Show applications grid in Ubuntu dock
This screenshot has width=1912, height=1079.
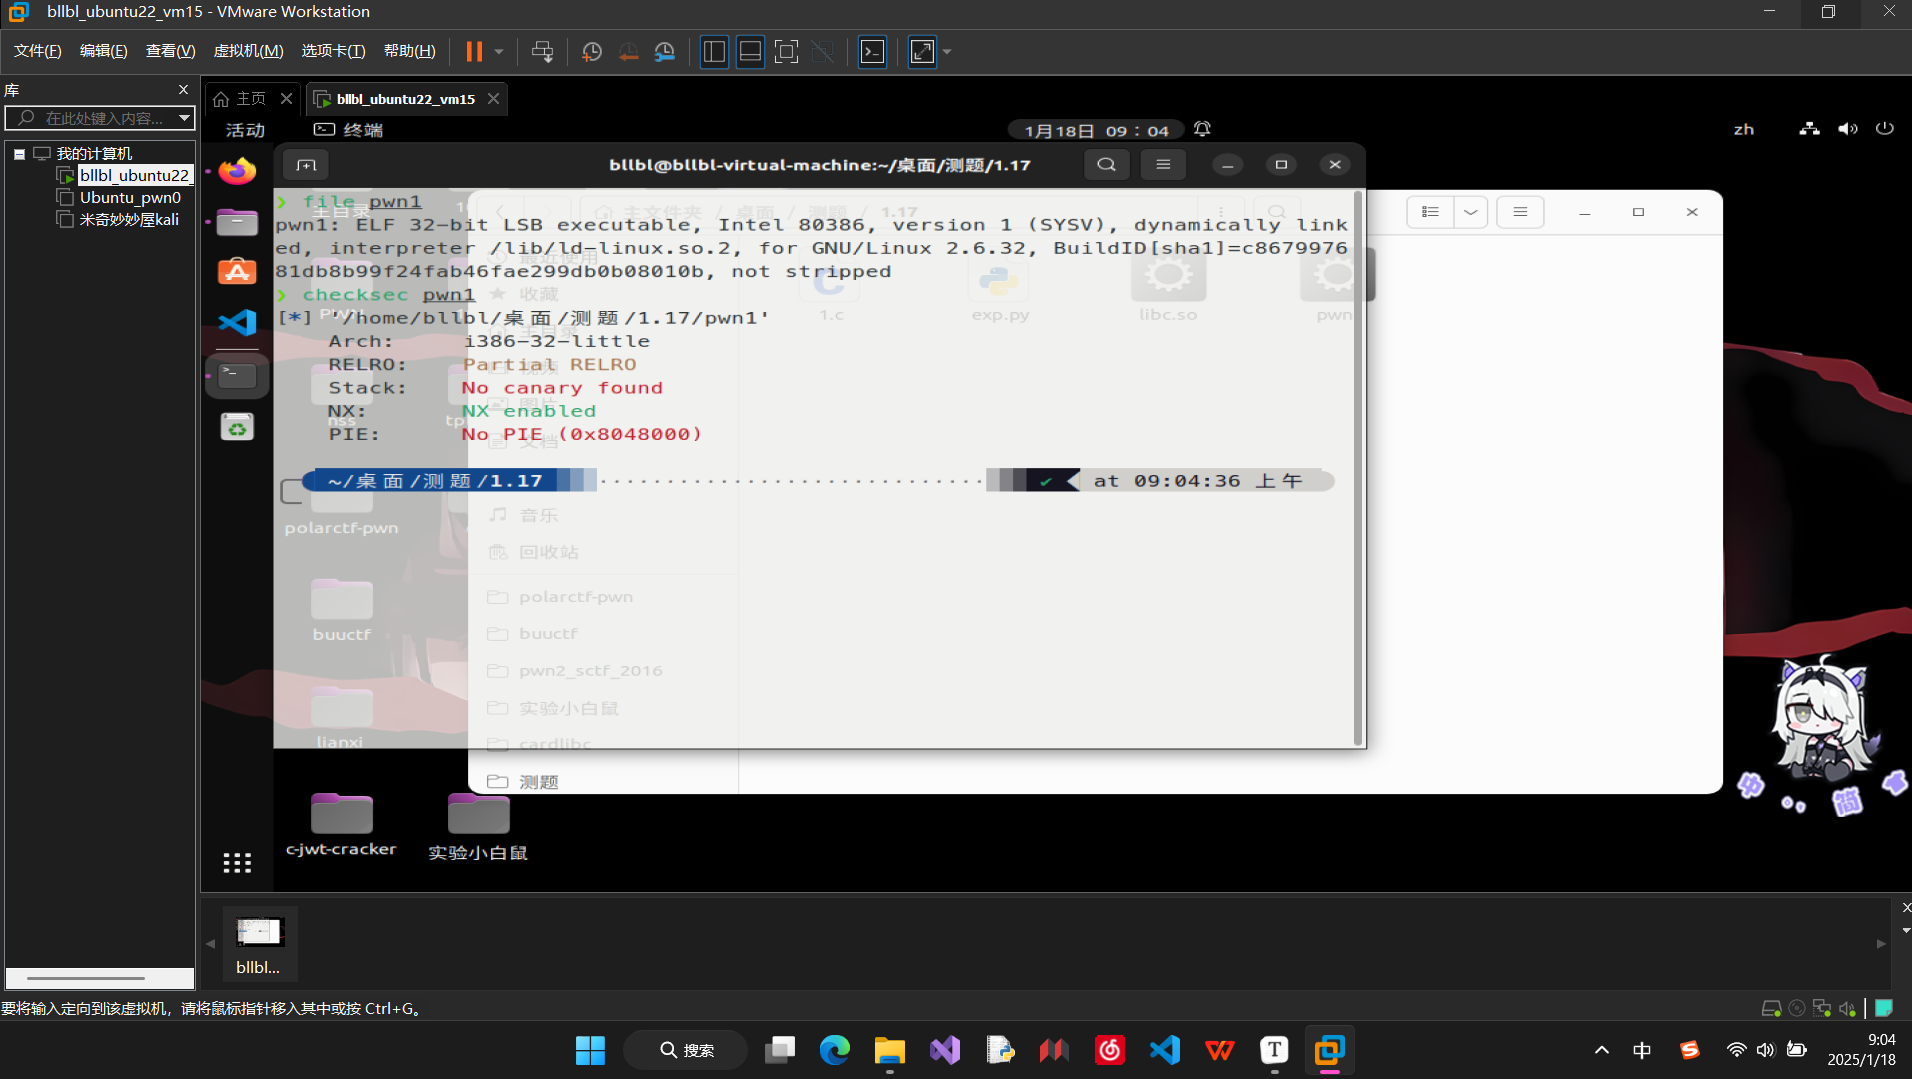pos(237,862)
